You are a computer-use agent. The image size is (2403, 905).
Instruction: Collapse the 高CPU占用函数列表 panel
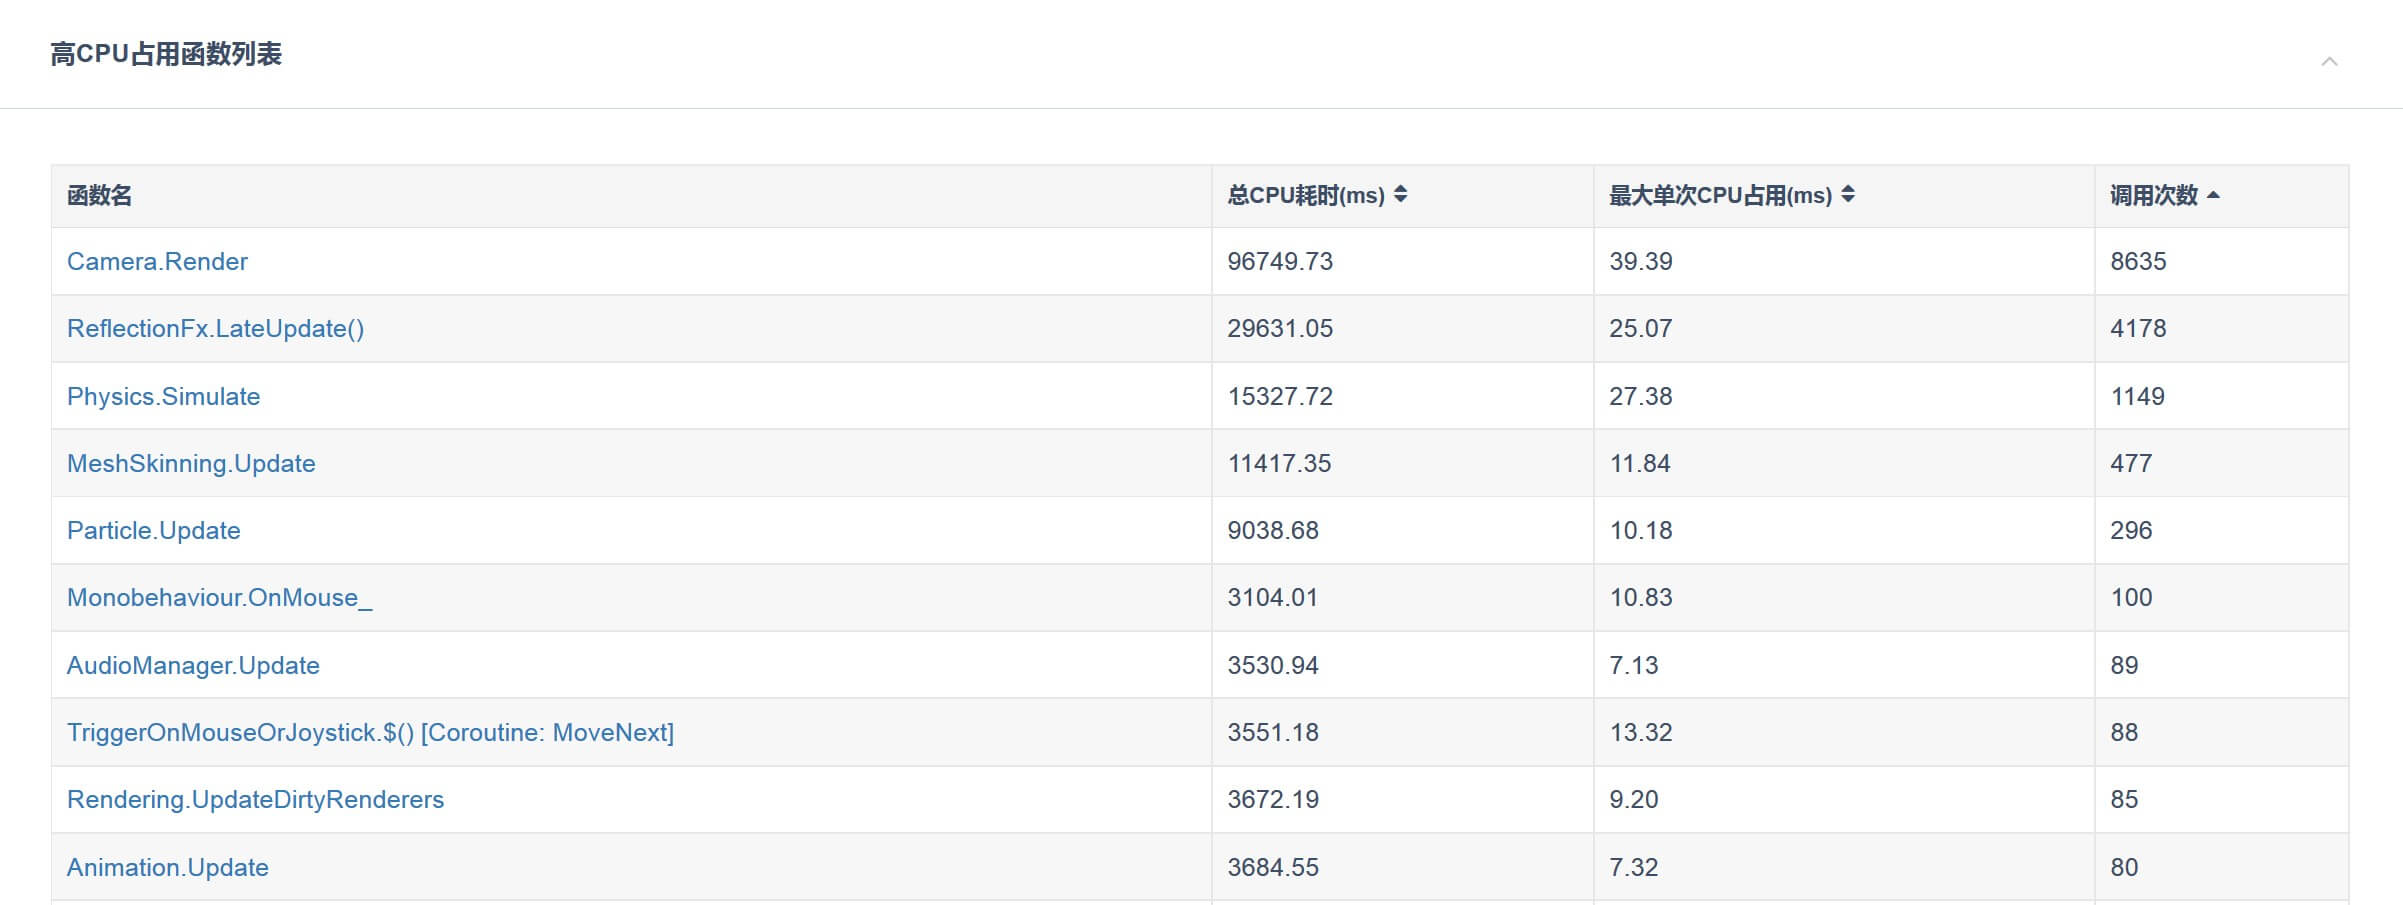click(x=2329, y=62)
